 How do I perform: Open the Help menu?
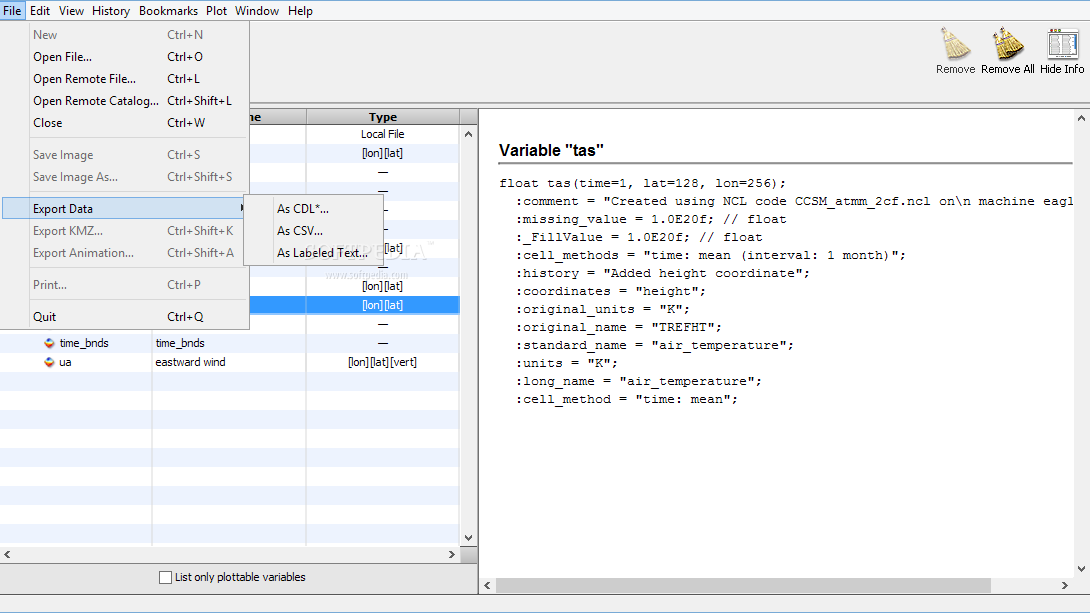300,10
